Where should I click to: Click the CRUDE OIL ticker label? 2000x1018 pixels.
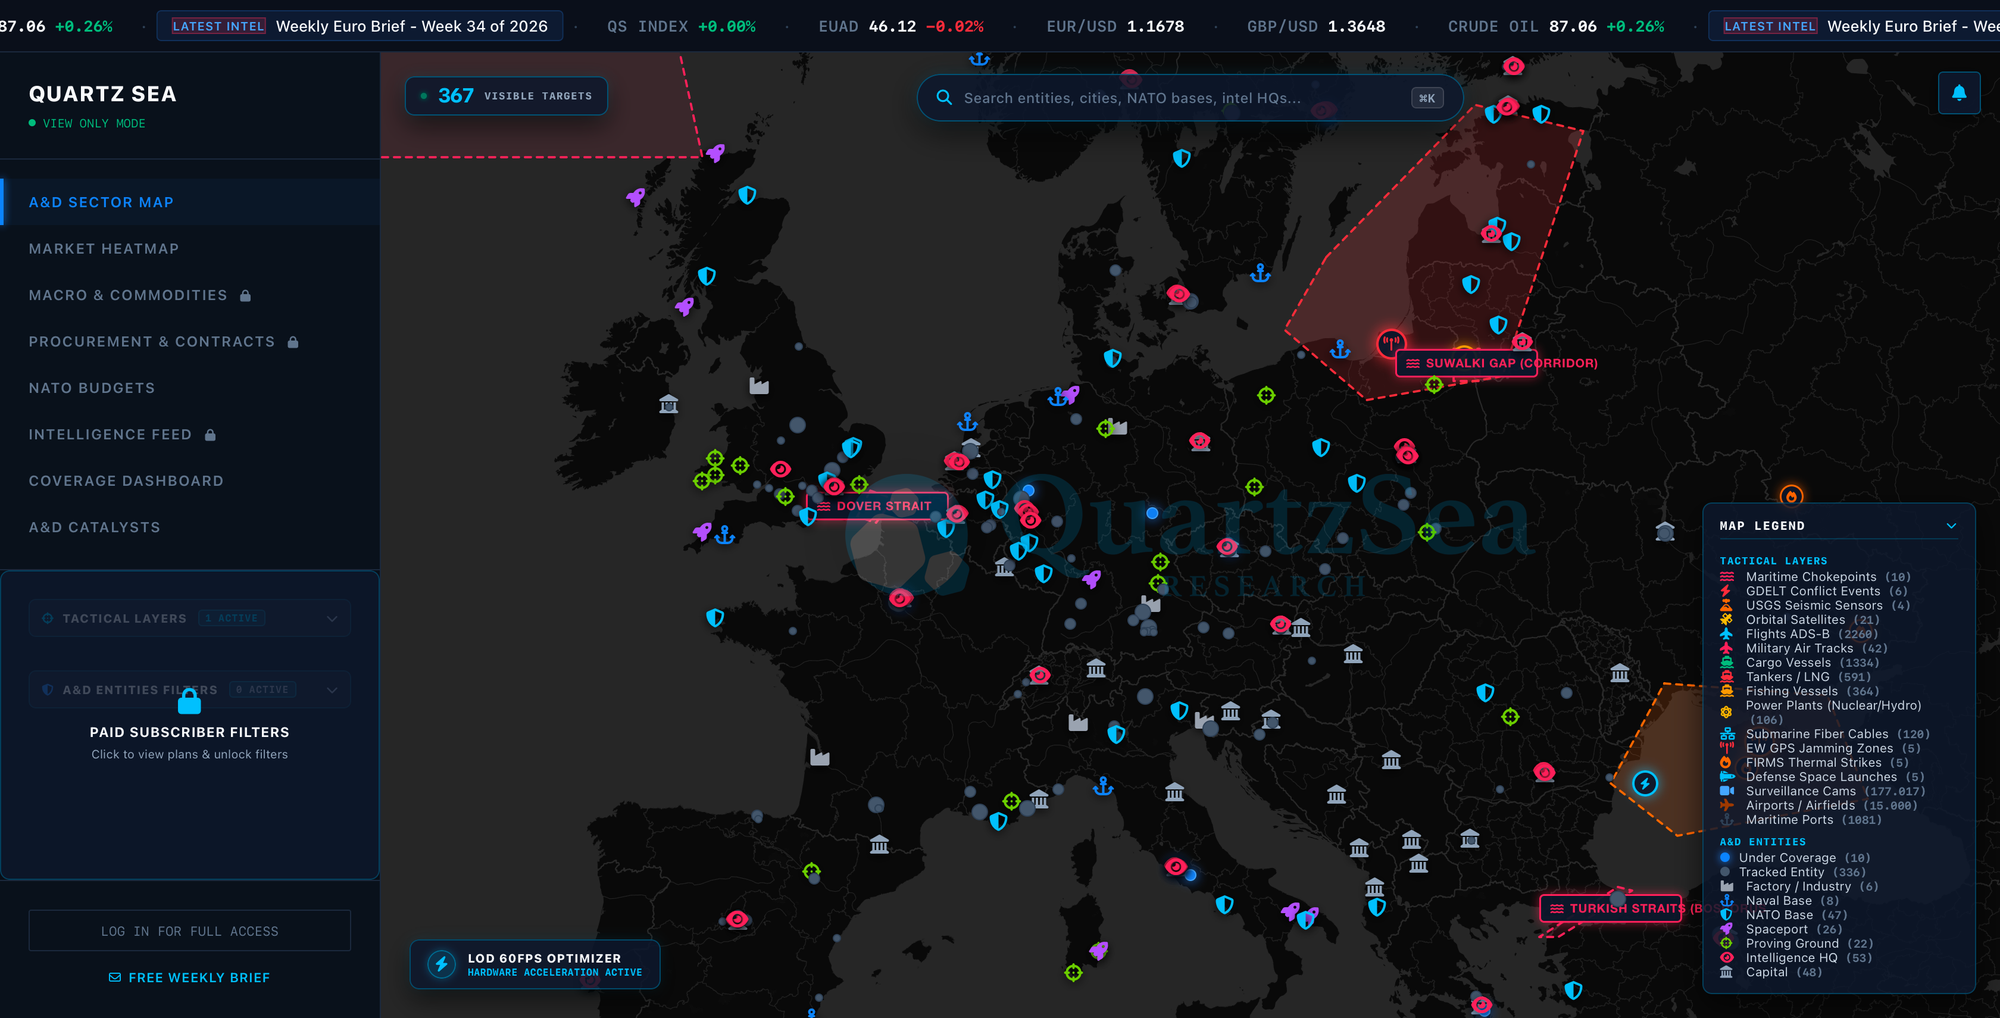[1493, 27]
